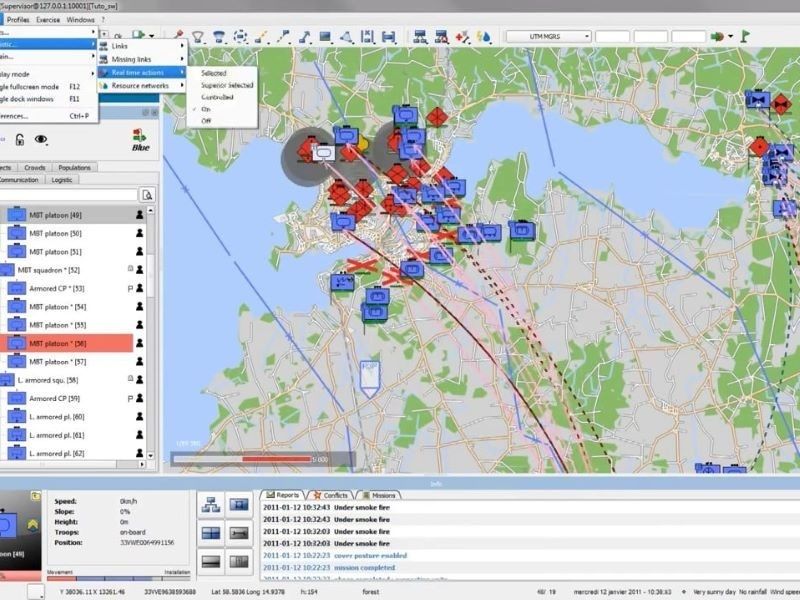The width and height of the screenshot is (800, 600).
Task: Click the padlock icon in the left panel
Action: pyautogui.click(x=20, y=141)
